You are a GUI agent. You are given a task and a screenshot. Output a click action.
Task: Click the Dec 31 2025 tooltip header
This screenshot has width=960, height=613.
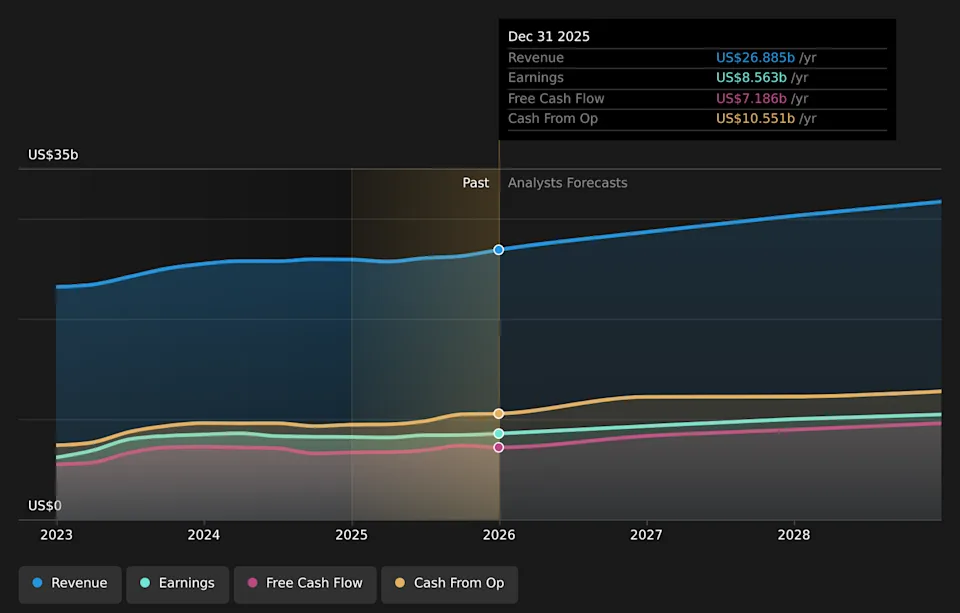(549, 36)
